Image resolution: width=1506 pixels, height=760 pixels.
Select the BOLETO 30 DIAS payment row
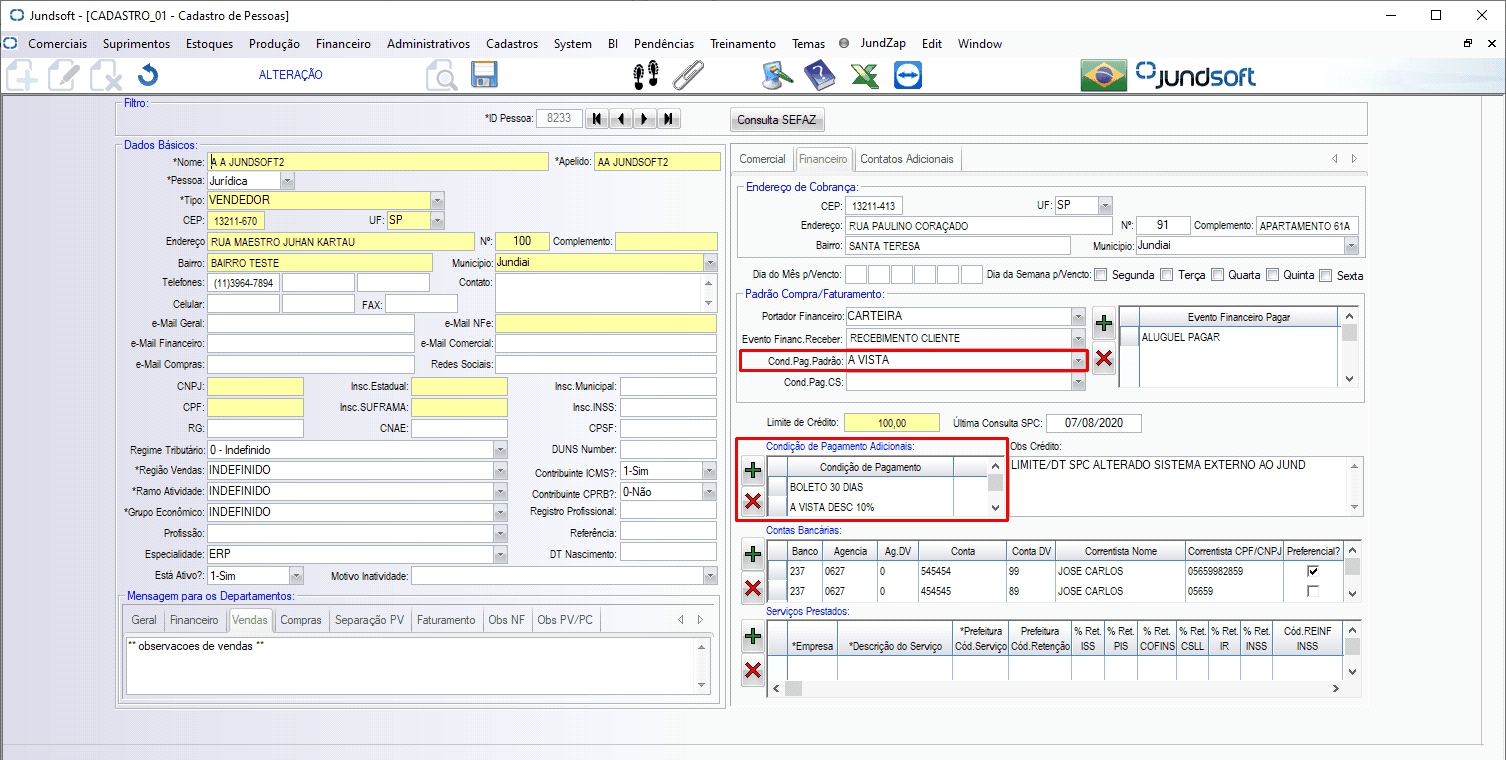click(x=870, y=487)
